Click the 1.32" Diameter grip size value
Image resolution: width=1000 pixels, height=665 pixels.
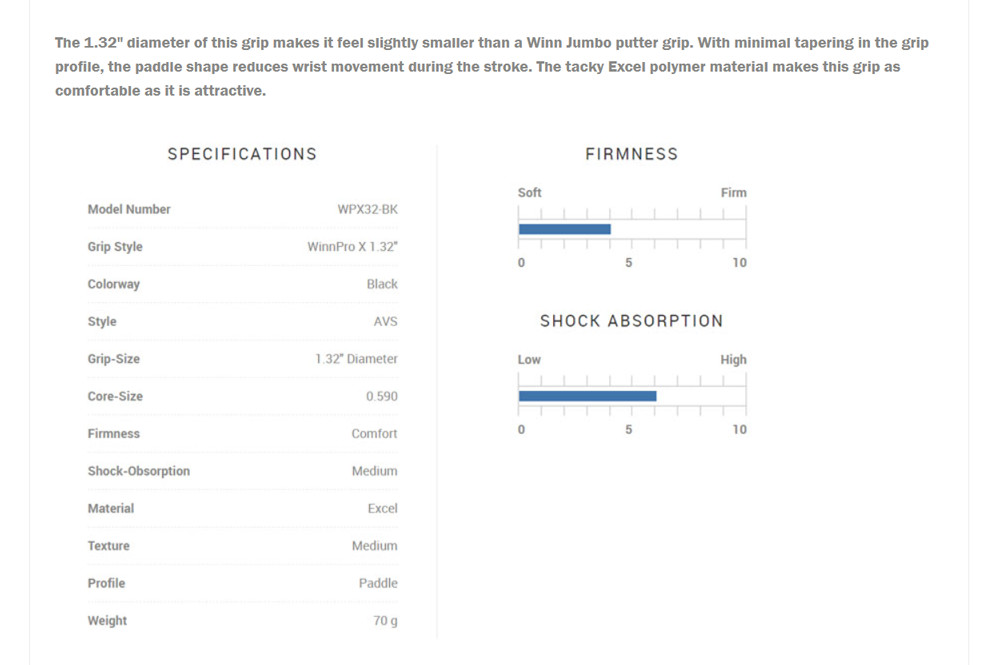pos(356,359)
